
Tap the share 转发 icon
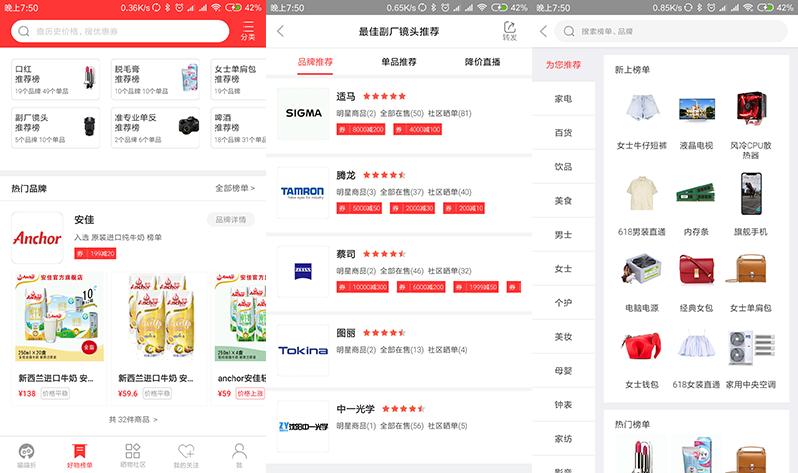coord(509,31)
